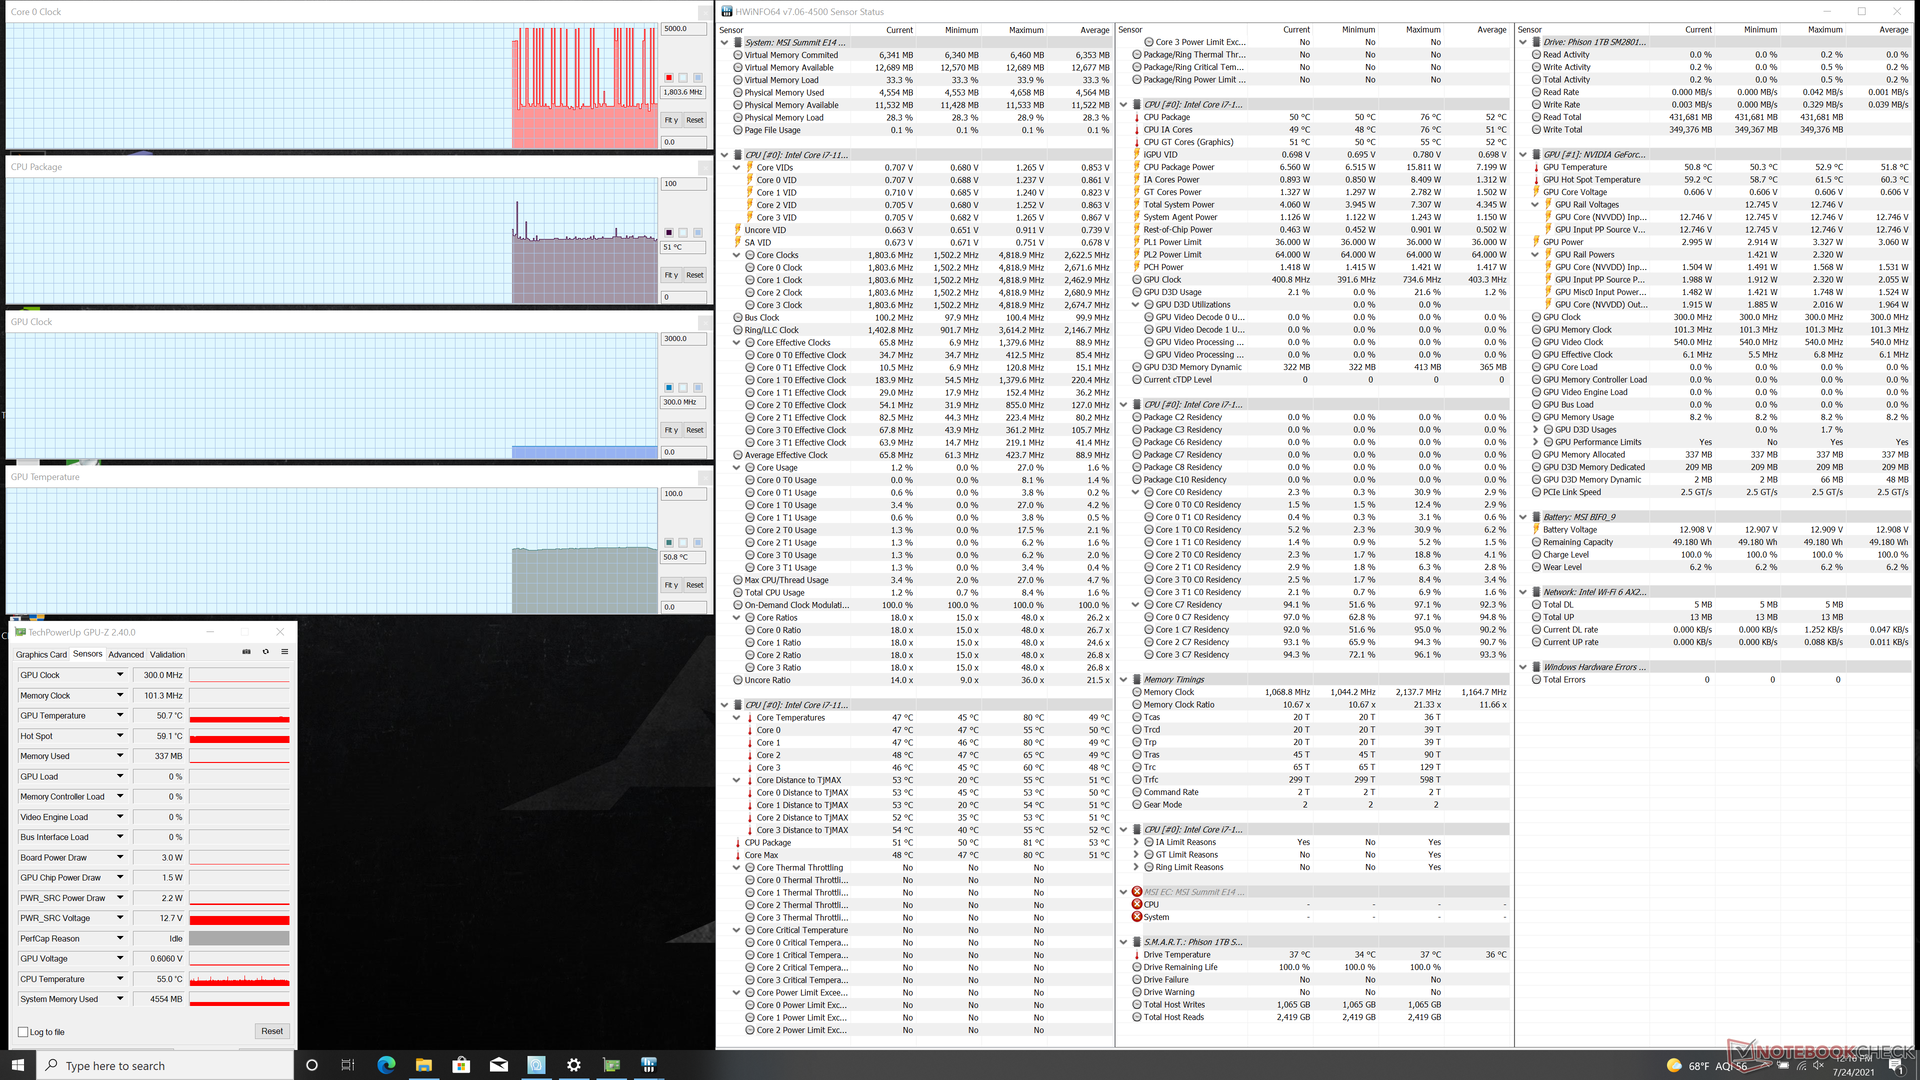Click GPU-Z screenshot camera icon
Viewport: 1920px width, 1080px height.
[246, 652]
